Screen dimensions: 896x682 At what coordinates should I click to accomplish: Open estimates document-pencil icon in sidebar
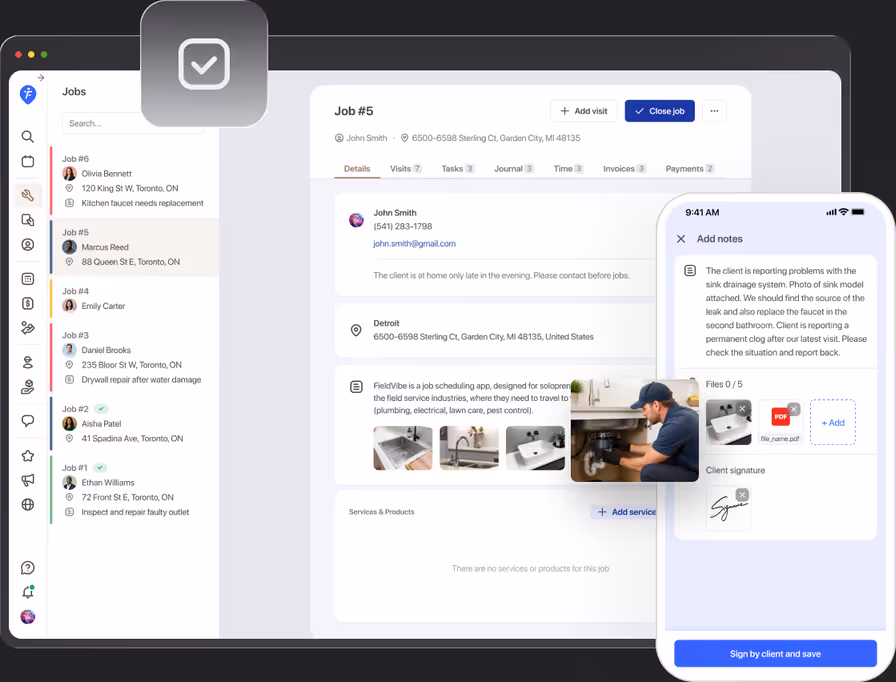click(x=27, y=220)
